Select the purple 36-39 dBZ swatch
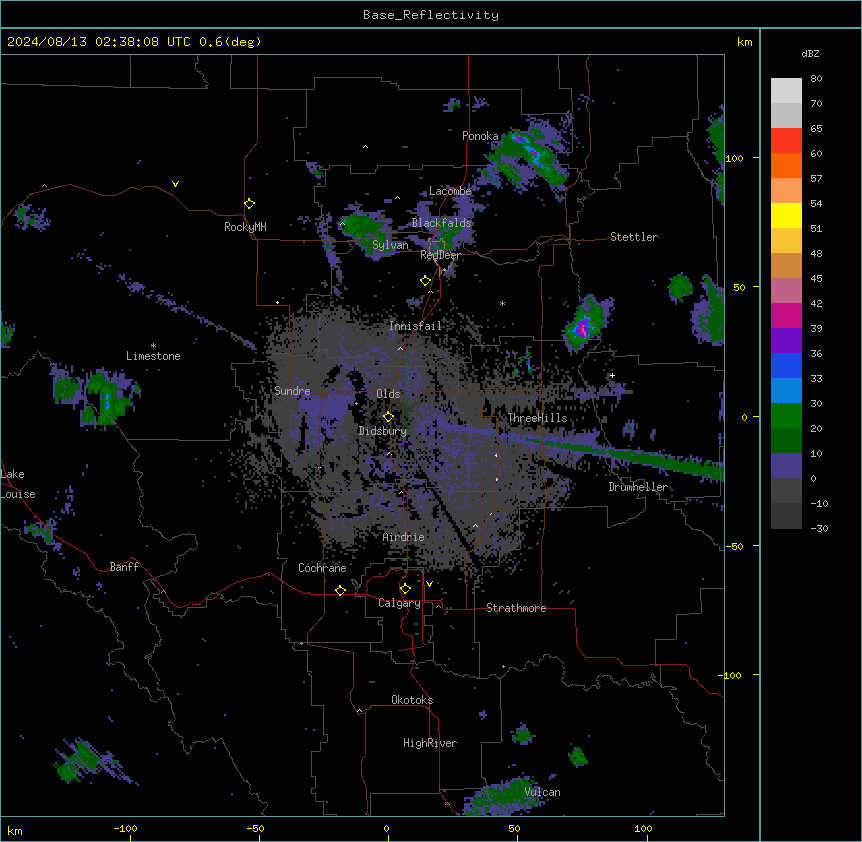 click(786, 341)
